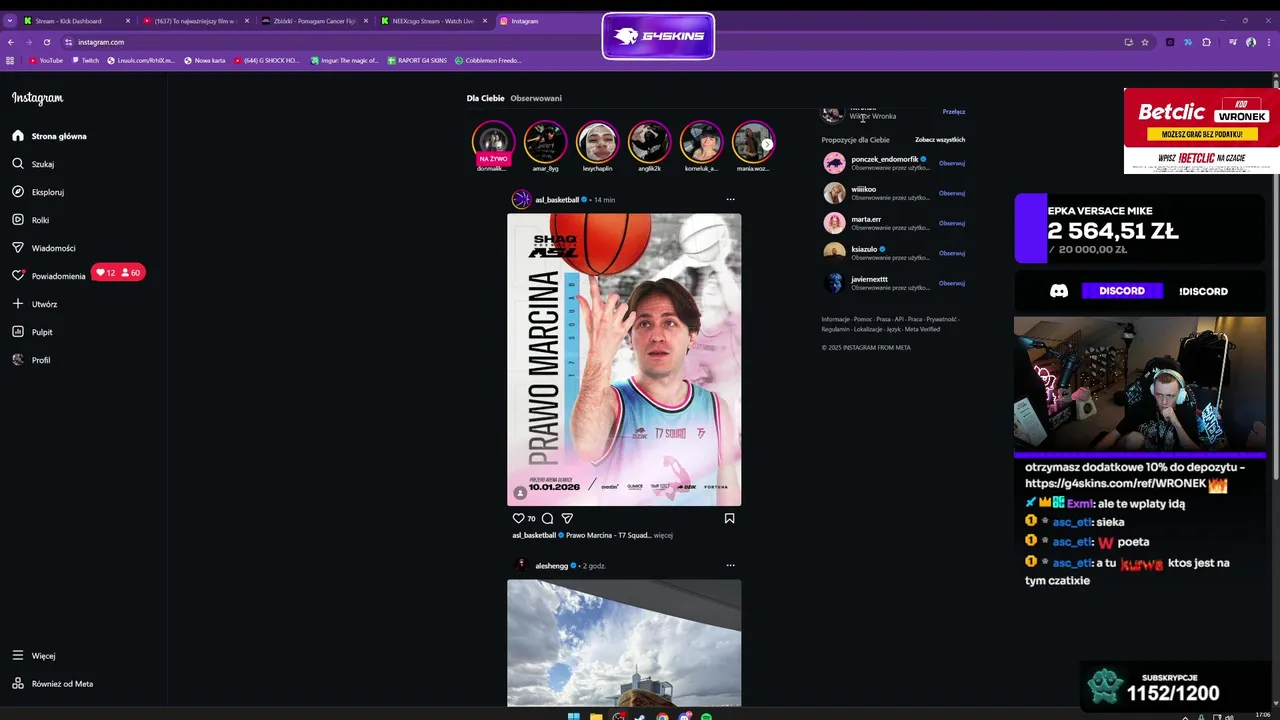1280x720 pixels.
Task: Open Chrome on the taskbar
Action: [662, 716]
